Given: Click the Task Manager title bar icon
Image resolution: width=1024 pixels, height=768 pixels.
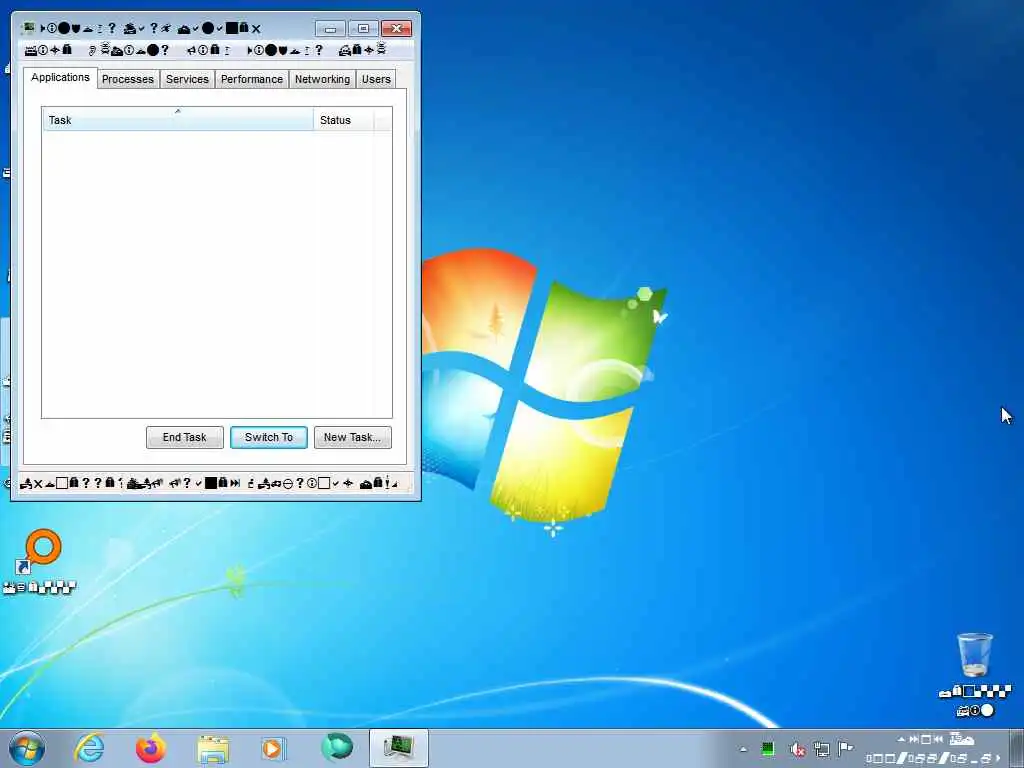Looking at the screenshot, I should tap(28, 28).
